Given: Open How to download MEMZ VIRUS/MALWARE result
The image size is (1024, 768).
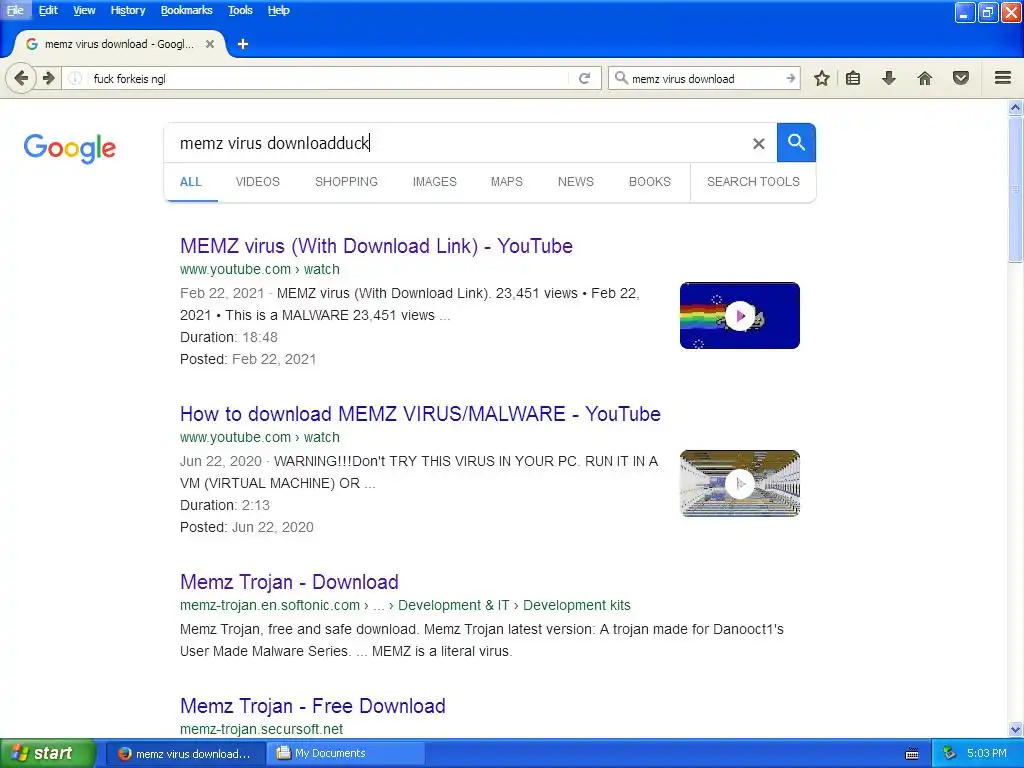Looking at the screenshot, I should coord(420,414).
